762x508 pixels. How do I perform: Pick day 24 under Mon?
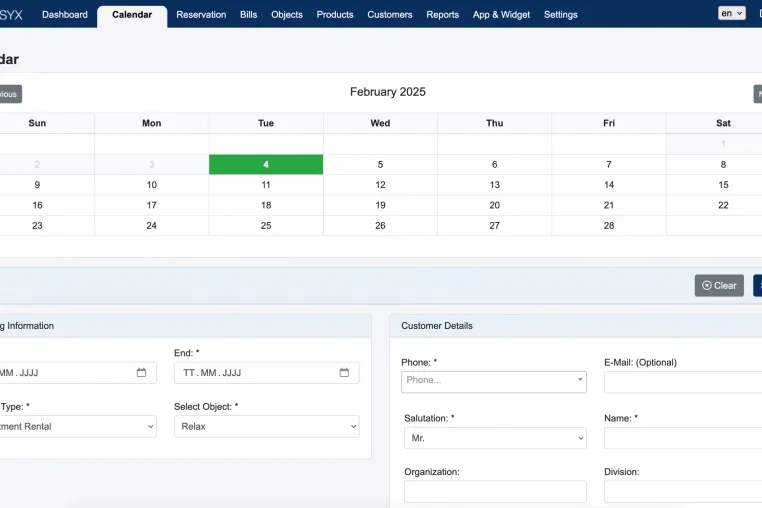pos(152,226)
